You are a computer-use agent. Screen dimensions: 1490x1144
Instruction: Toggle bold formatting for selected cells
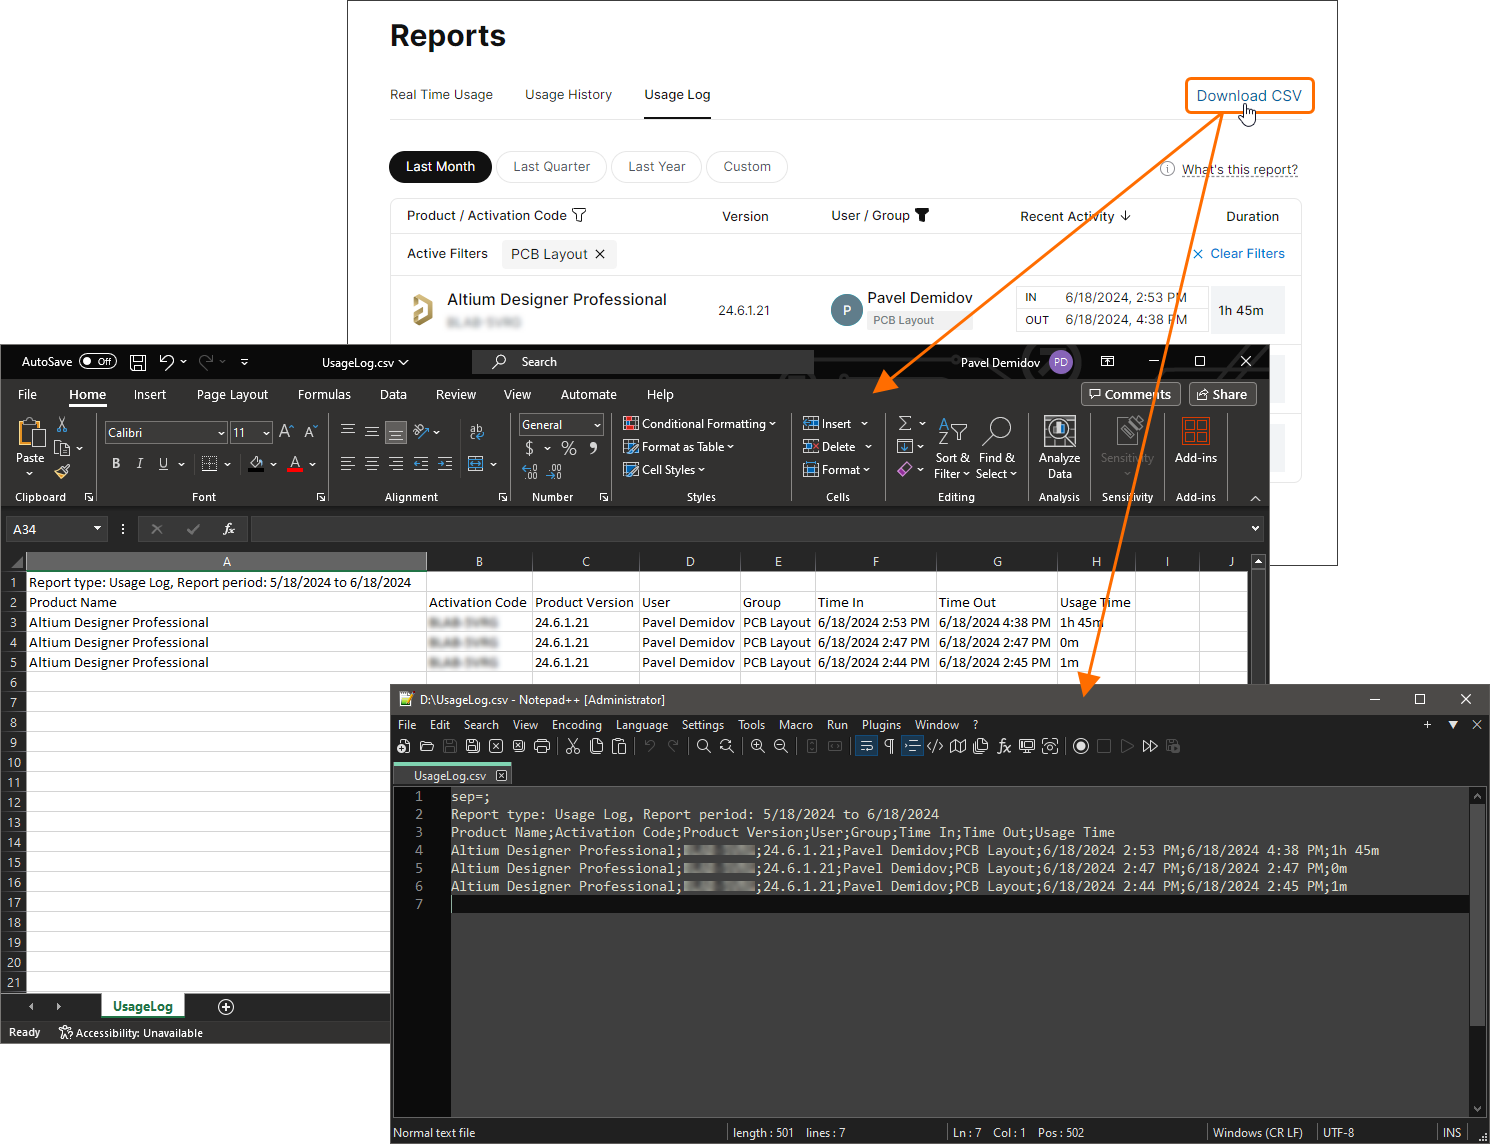click(x=116, y=463)
